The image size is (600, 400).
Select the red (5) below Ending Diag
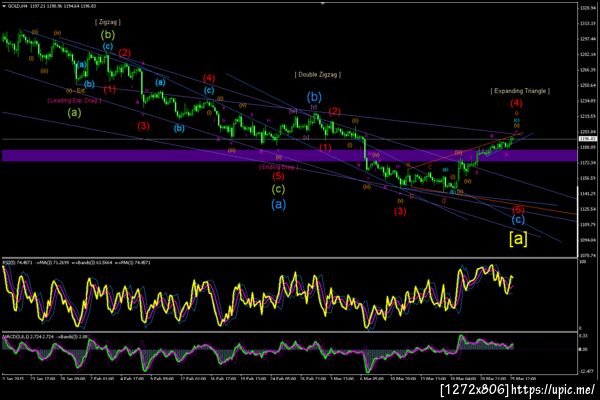tap(278, 176)
